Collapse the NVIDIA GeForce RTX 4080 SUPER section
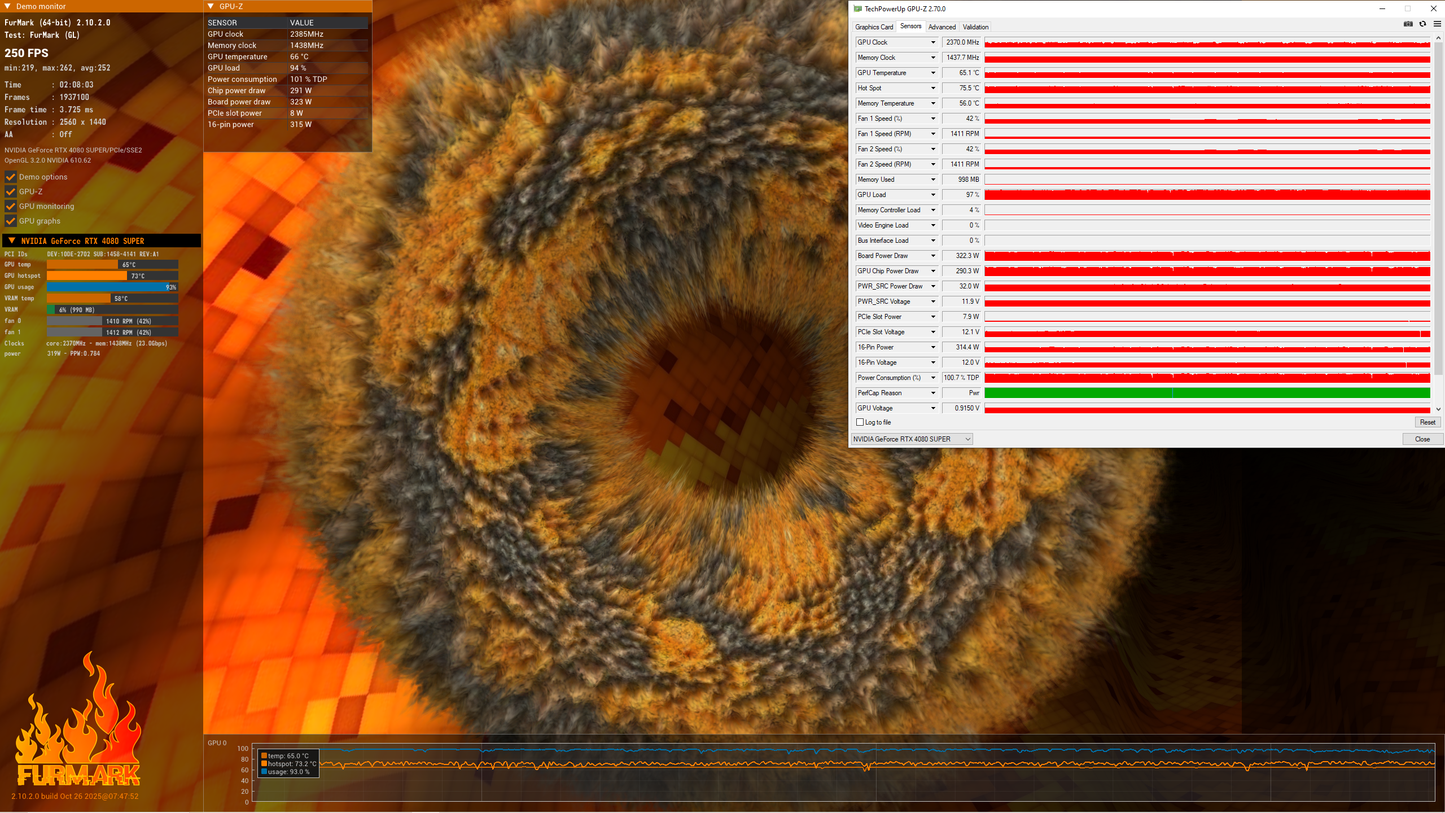Viewport: 1445px width, 813px height. (12, 241)
